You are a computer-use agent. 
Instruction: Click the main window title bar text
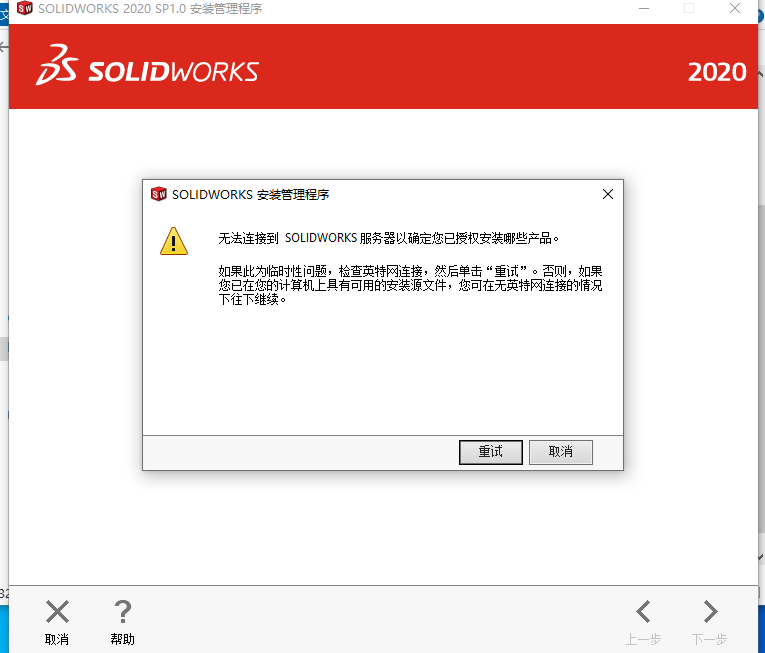[x=150, y=9]
